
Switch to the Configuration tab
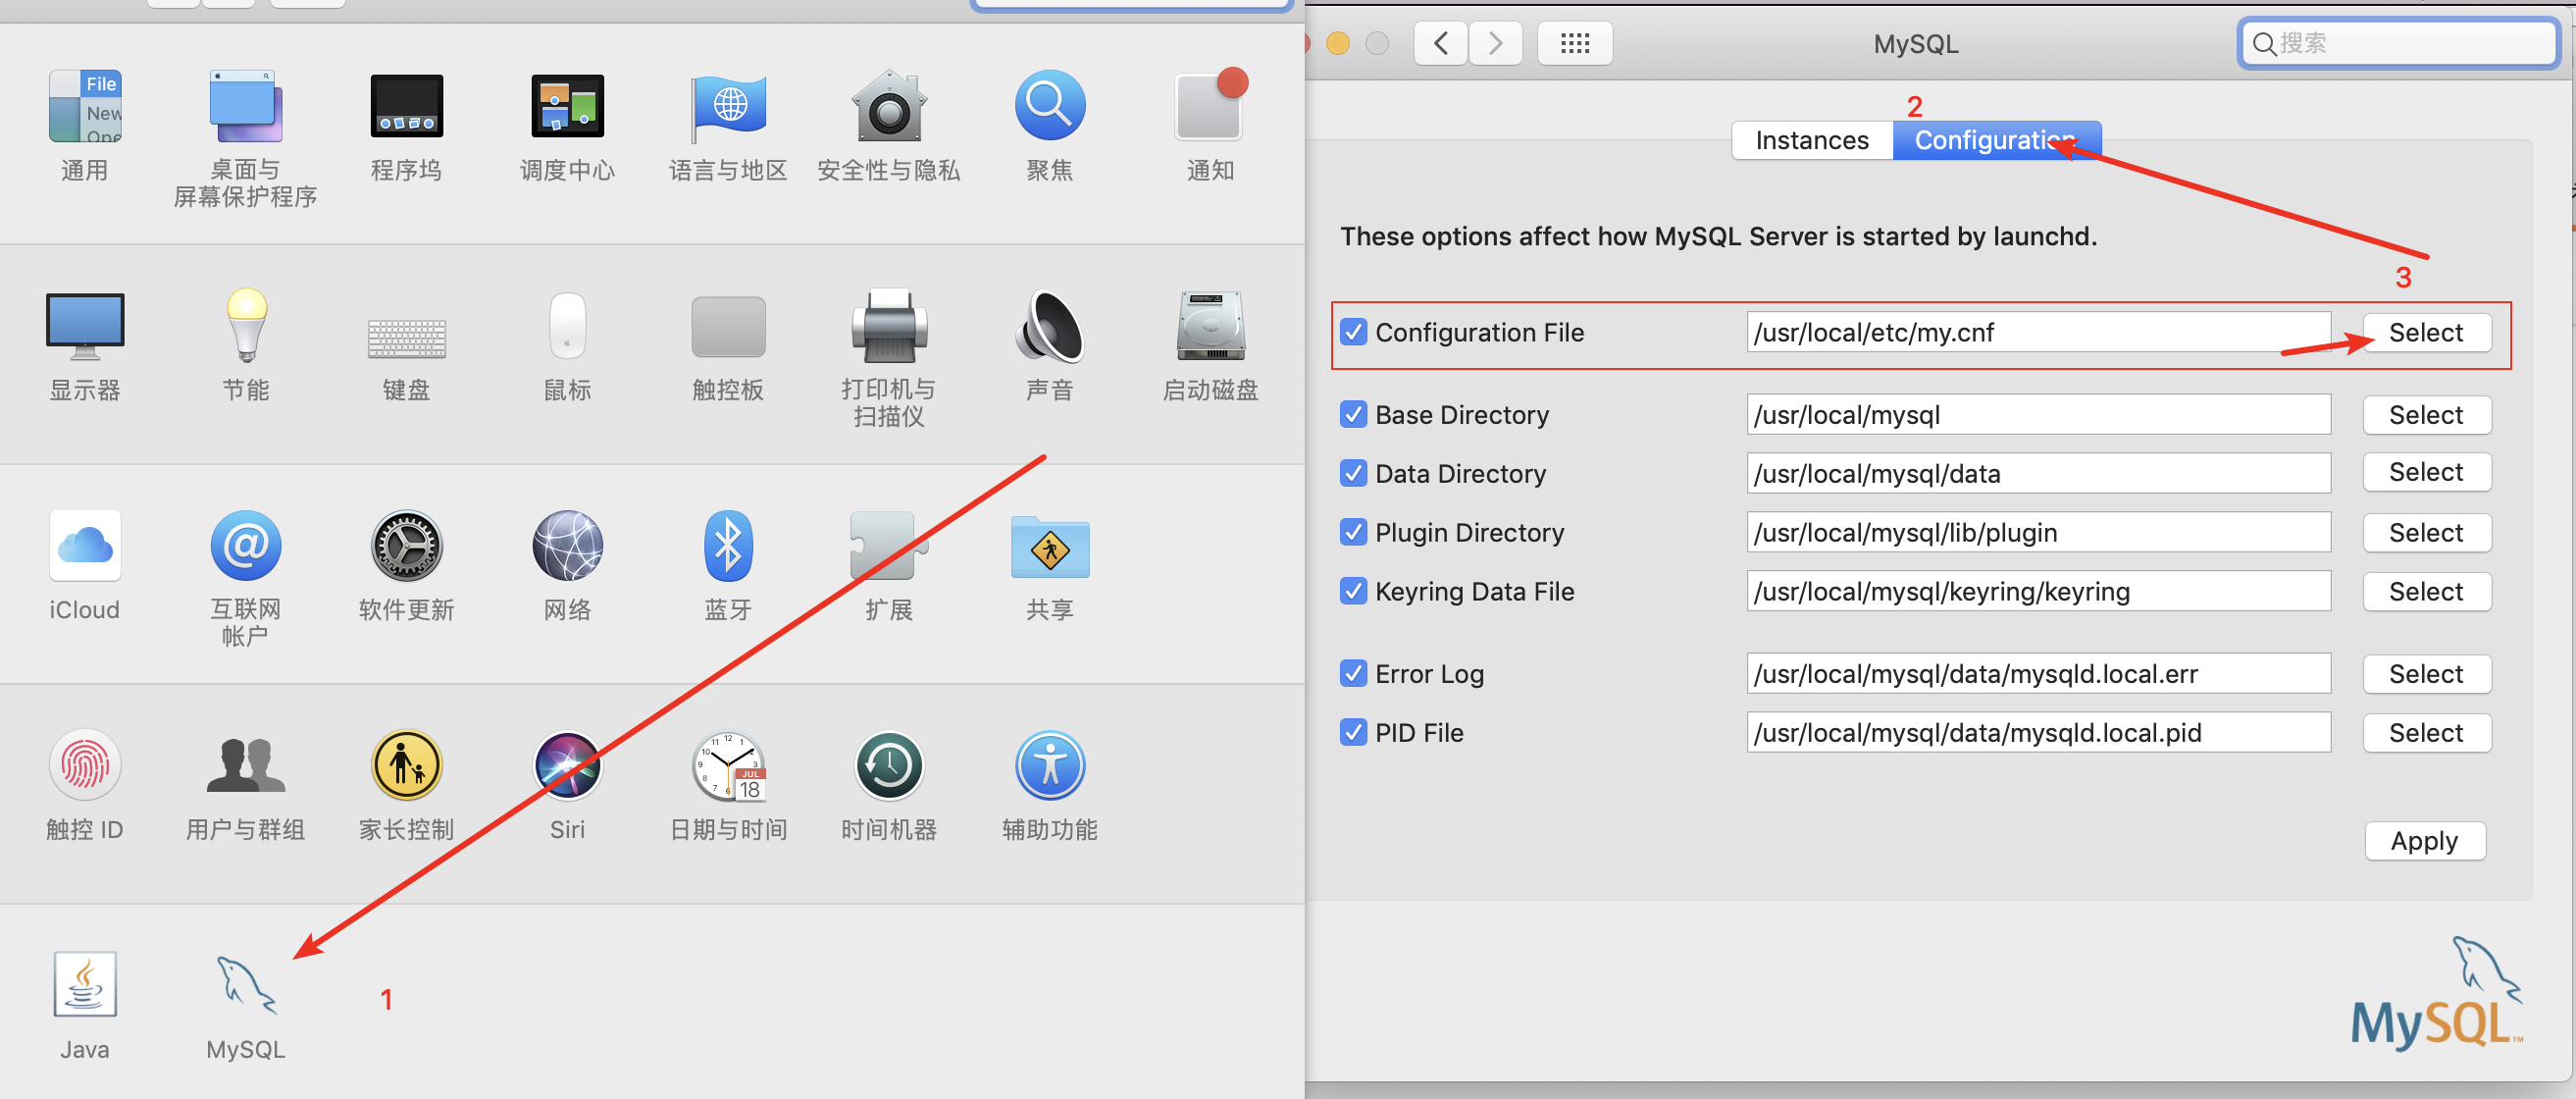point(1996,140)
